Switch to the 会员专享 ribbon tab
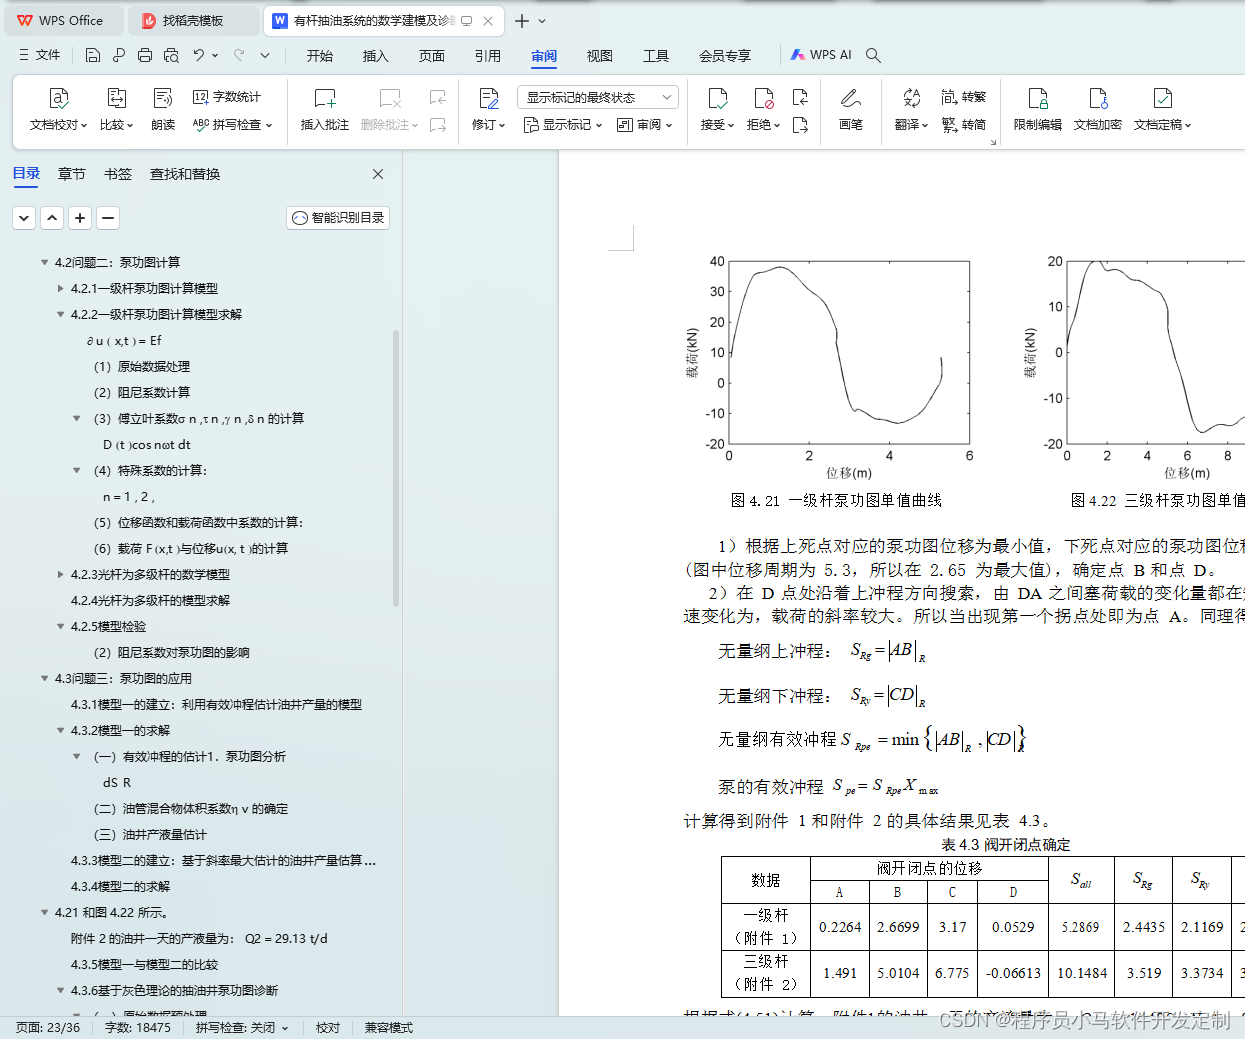The width and height of the screenshot is (1245, 1039). (725, 56)
